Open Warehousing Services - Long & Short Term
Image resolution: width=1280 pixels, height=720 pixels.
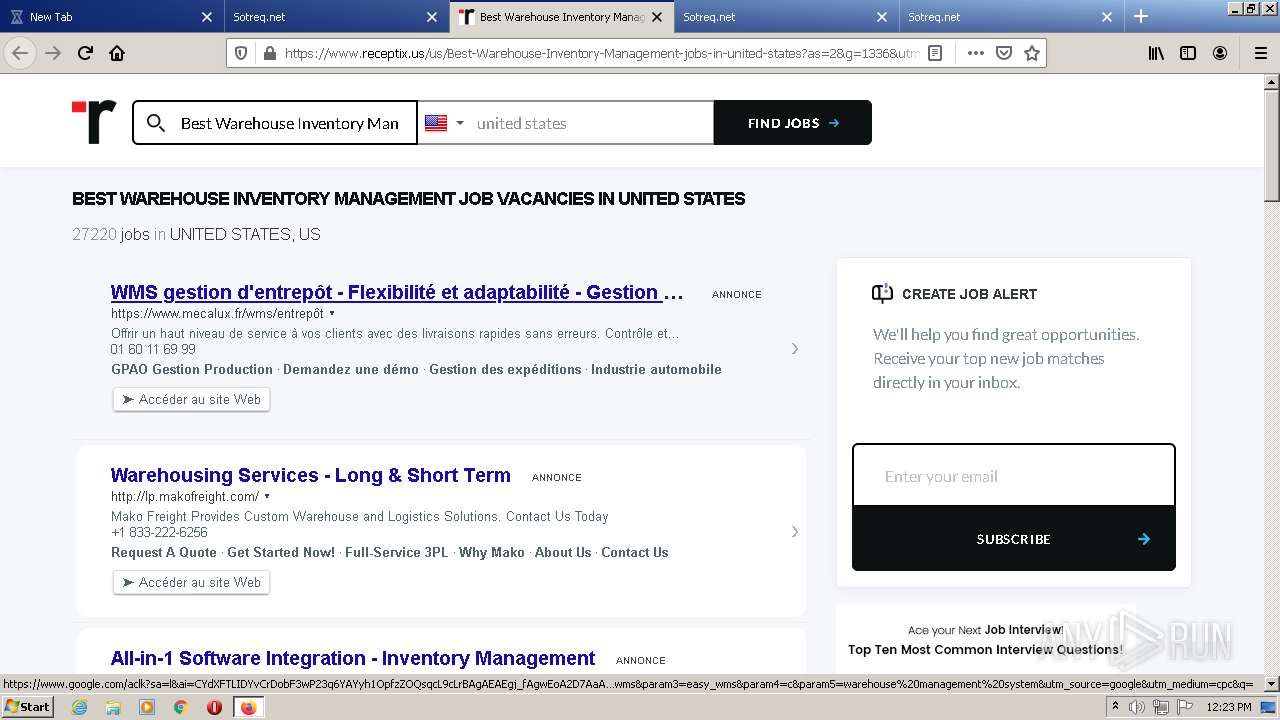311,475
